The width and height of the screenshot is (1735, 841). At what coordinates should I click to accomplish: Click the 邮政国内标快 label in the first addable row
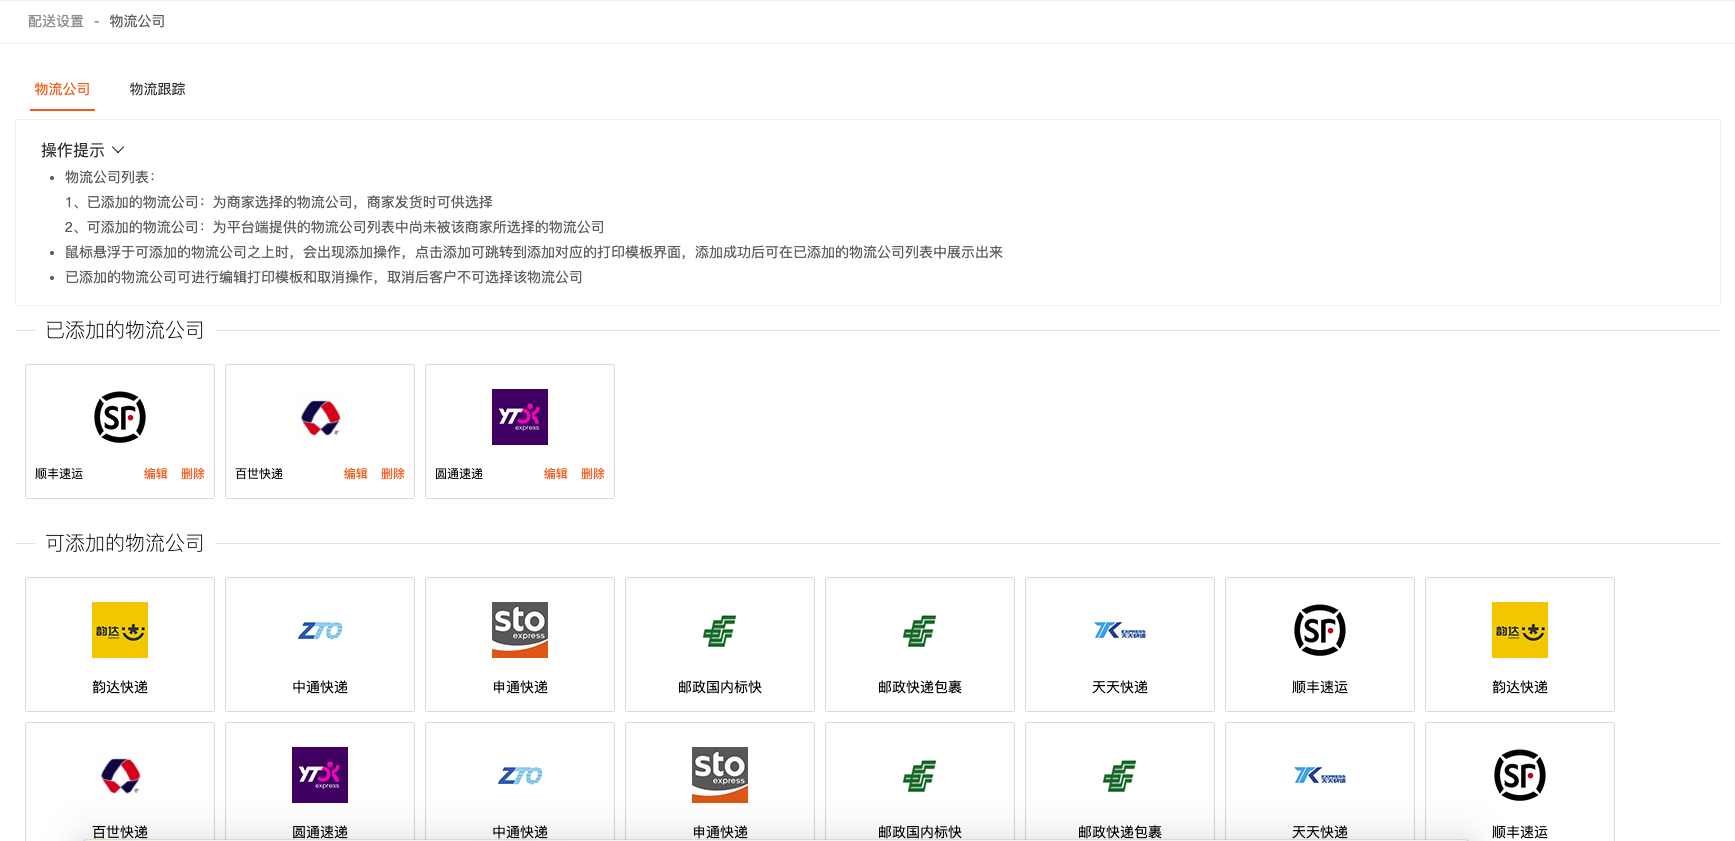[x=720, y=687]
